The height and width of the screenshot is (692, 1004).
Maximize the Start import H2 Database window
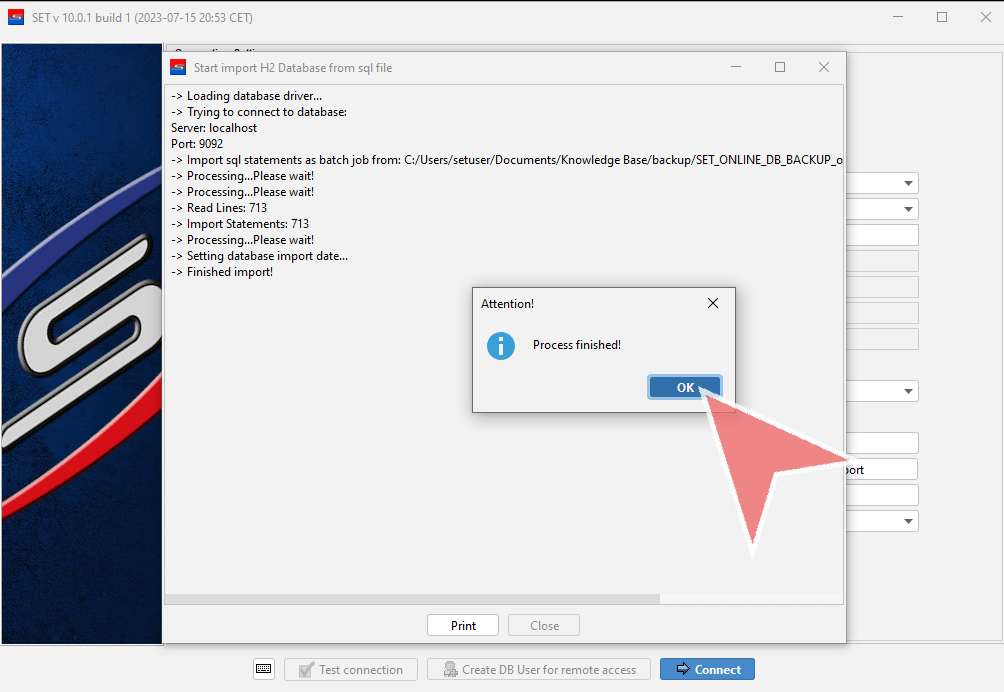tap(780, 67)
